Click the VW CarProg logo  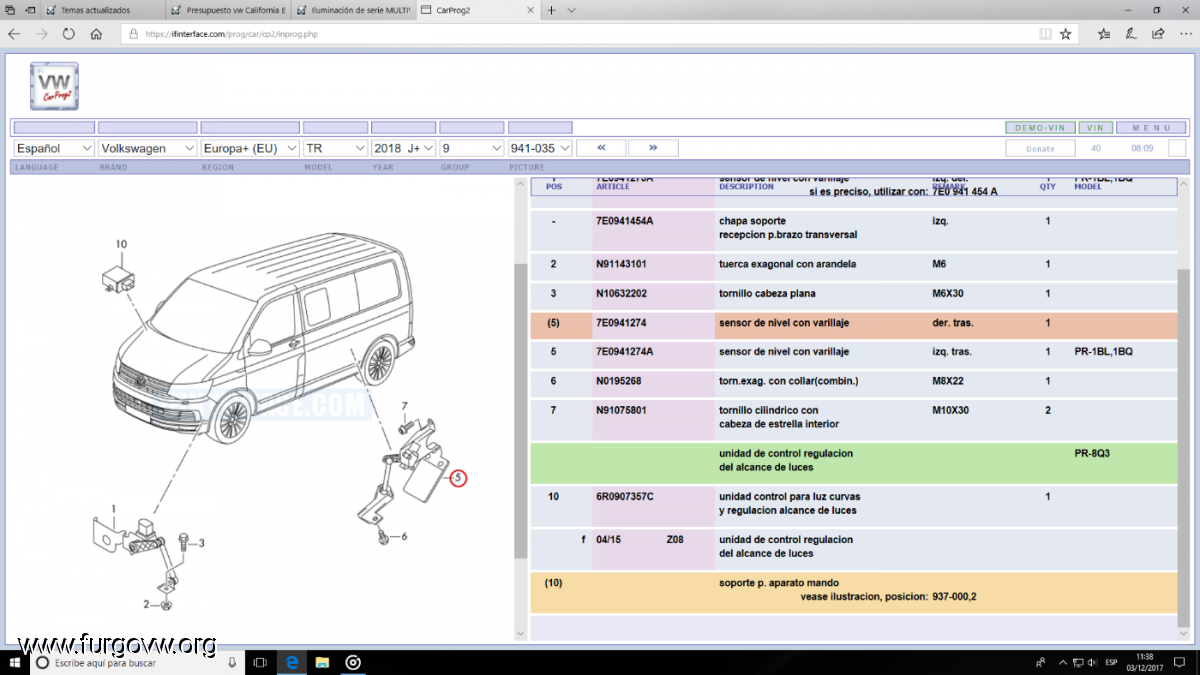tap(54, 86)
